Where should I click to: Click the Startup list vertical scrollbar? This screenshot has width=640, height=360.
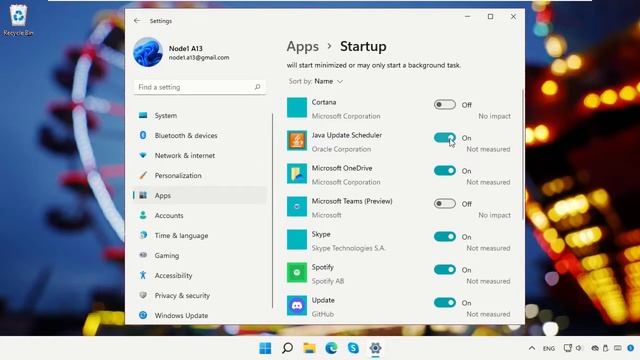523,155
